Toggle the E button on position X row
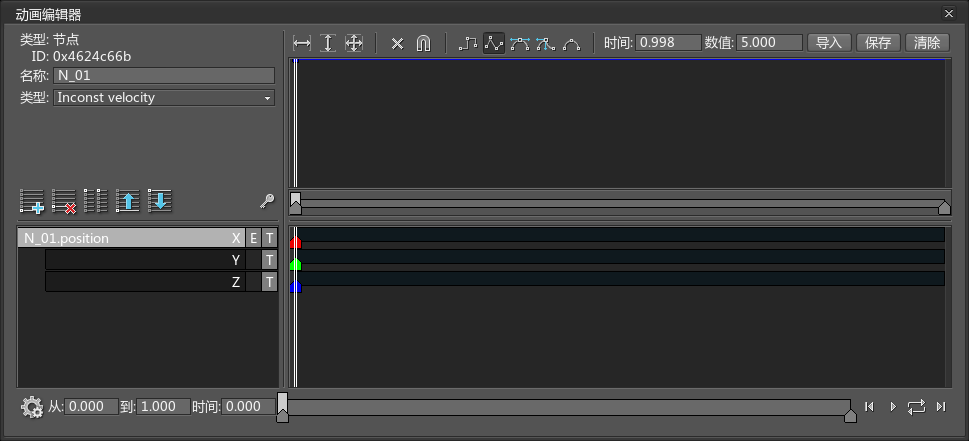The image size is (969, 441). pos(253,238)
